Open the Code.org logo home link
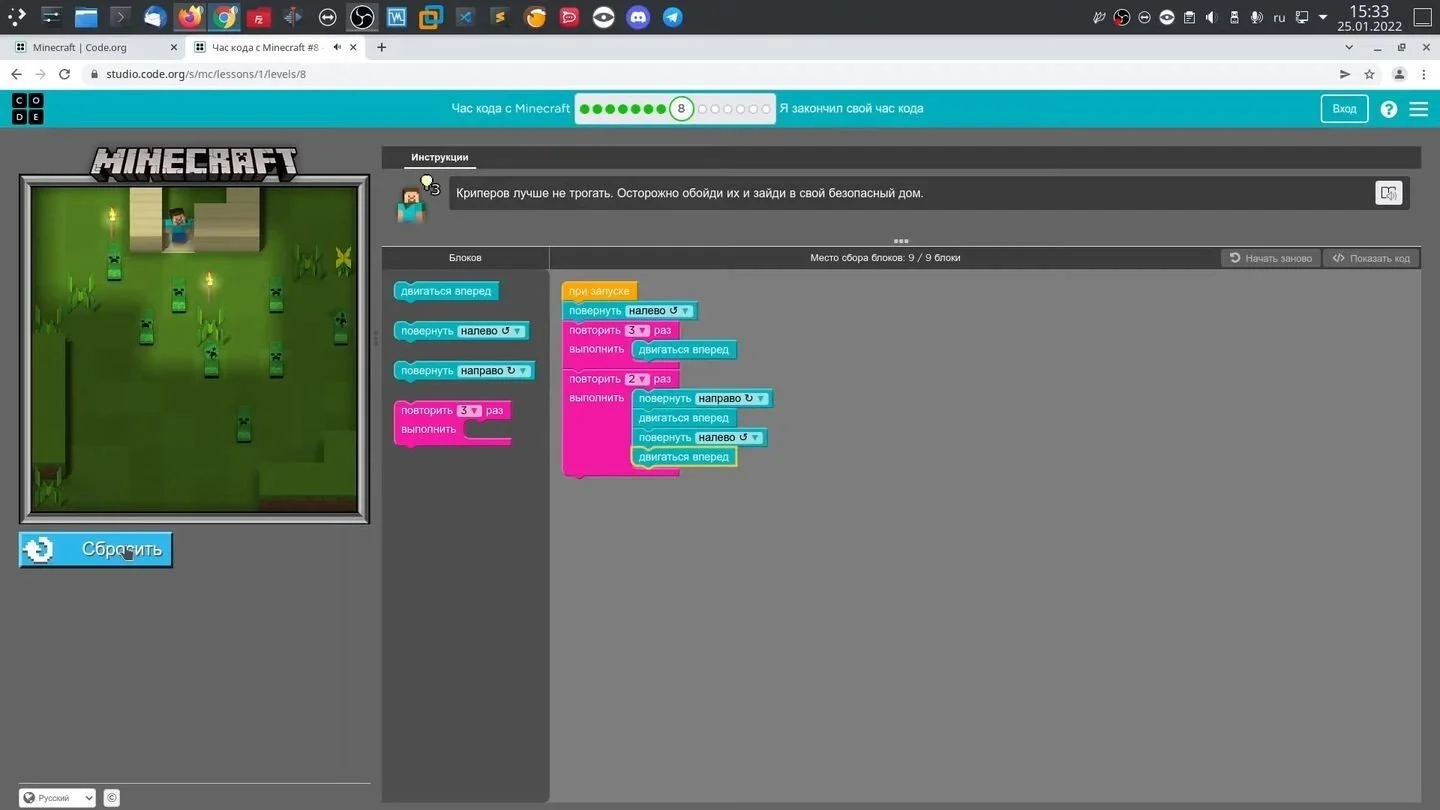Image resolution: width=1440 pixels, height=810 pixels. [x=28, y=108]
